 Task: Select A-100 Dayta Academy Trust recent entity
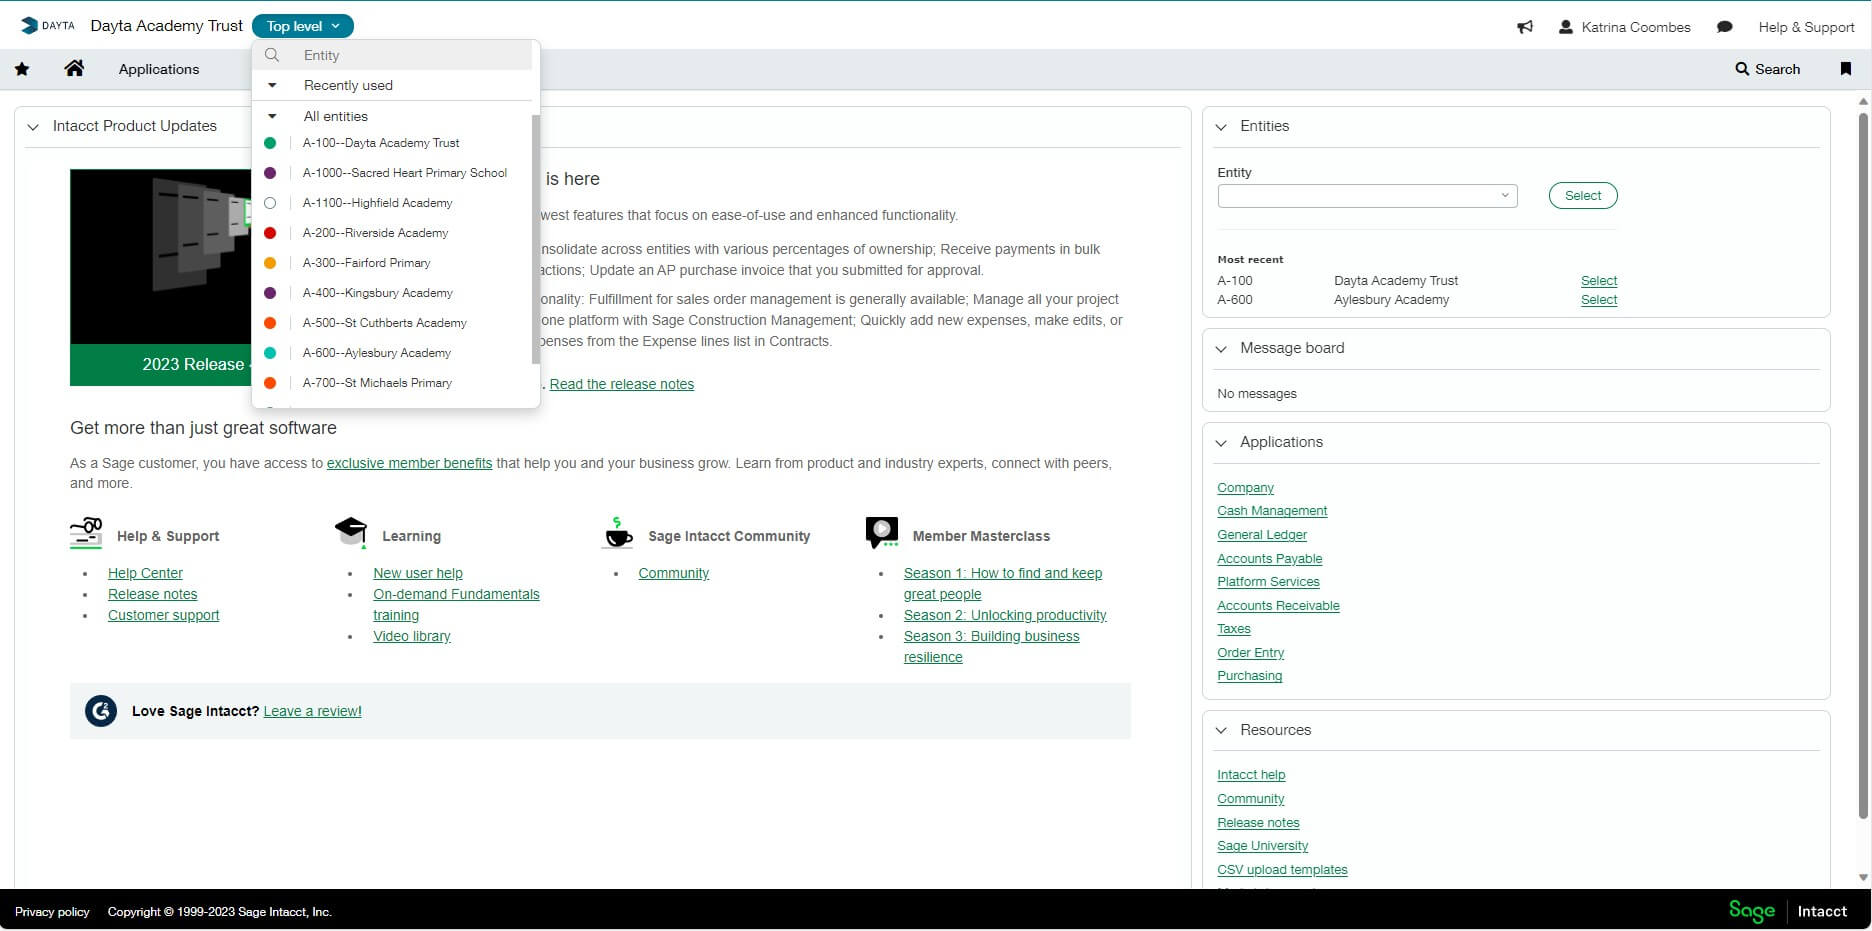point(1599,281)
